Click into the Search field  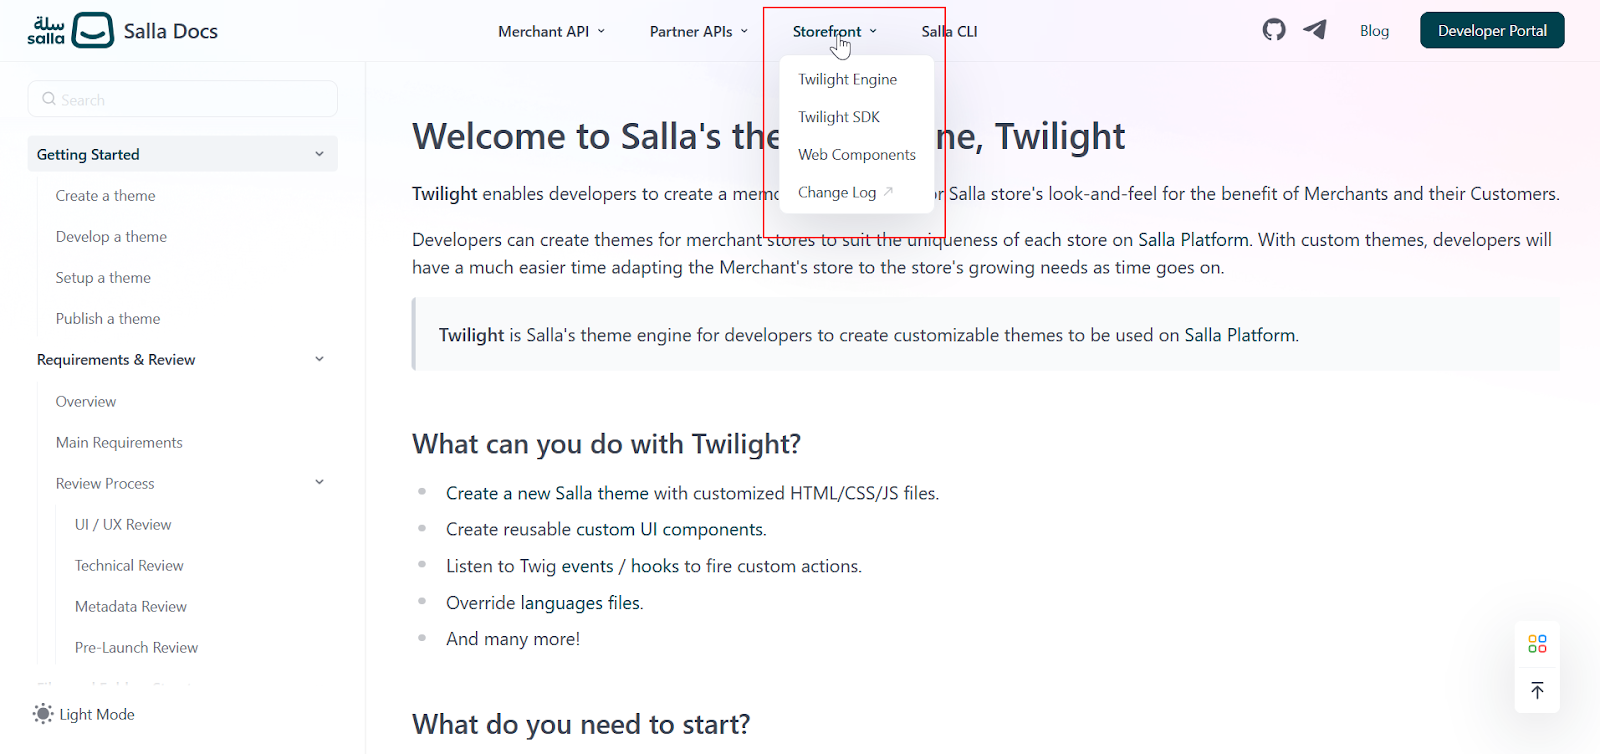tap(183, 99)
